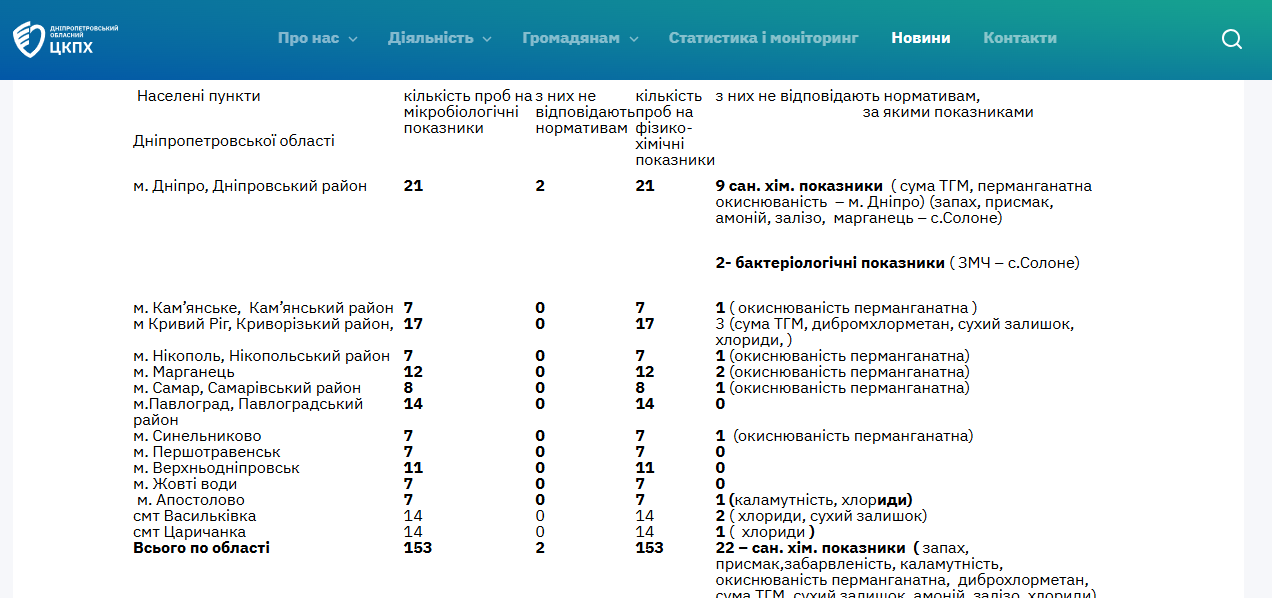1272x598 pixels.
Task: Open the Діяльність menu item
Action: [x=430, y=38]
